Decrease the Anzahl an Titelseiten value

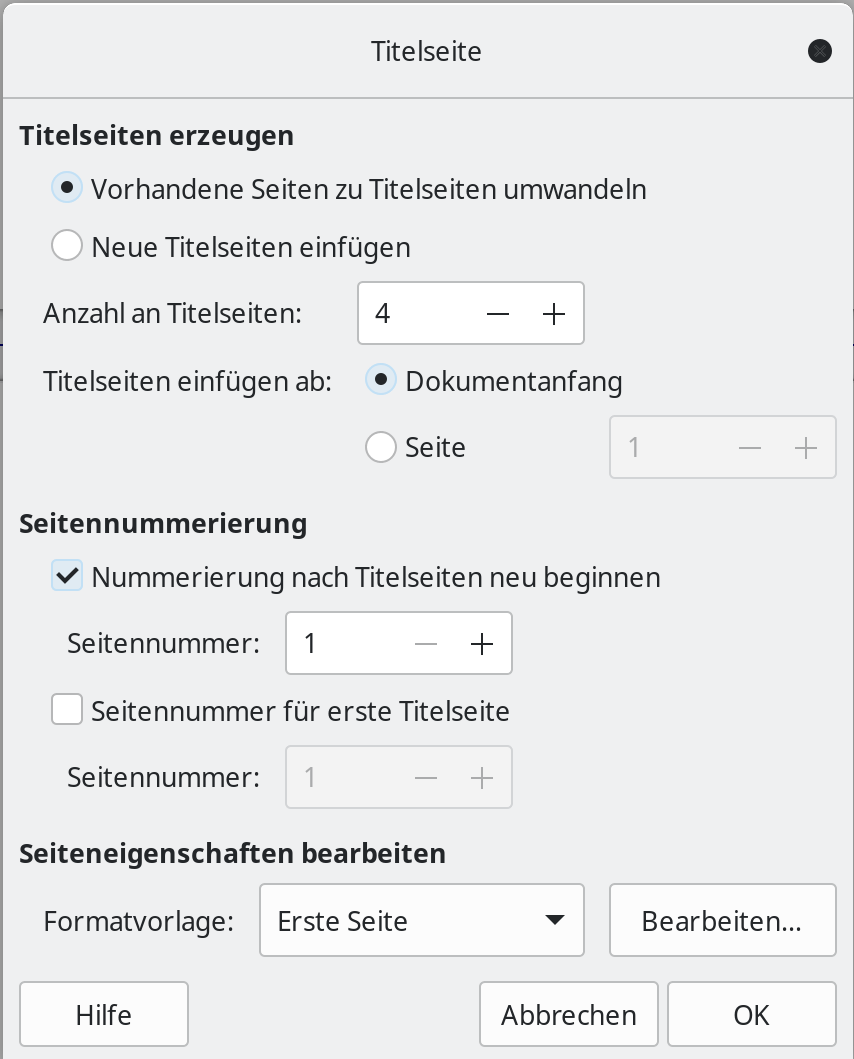pyautogui.click(x=498, y=314)
